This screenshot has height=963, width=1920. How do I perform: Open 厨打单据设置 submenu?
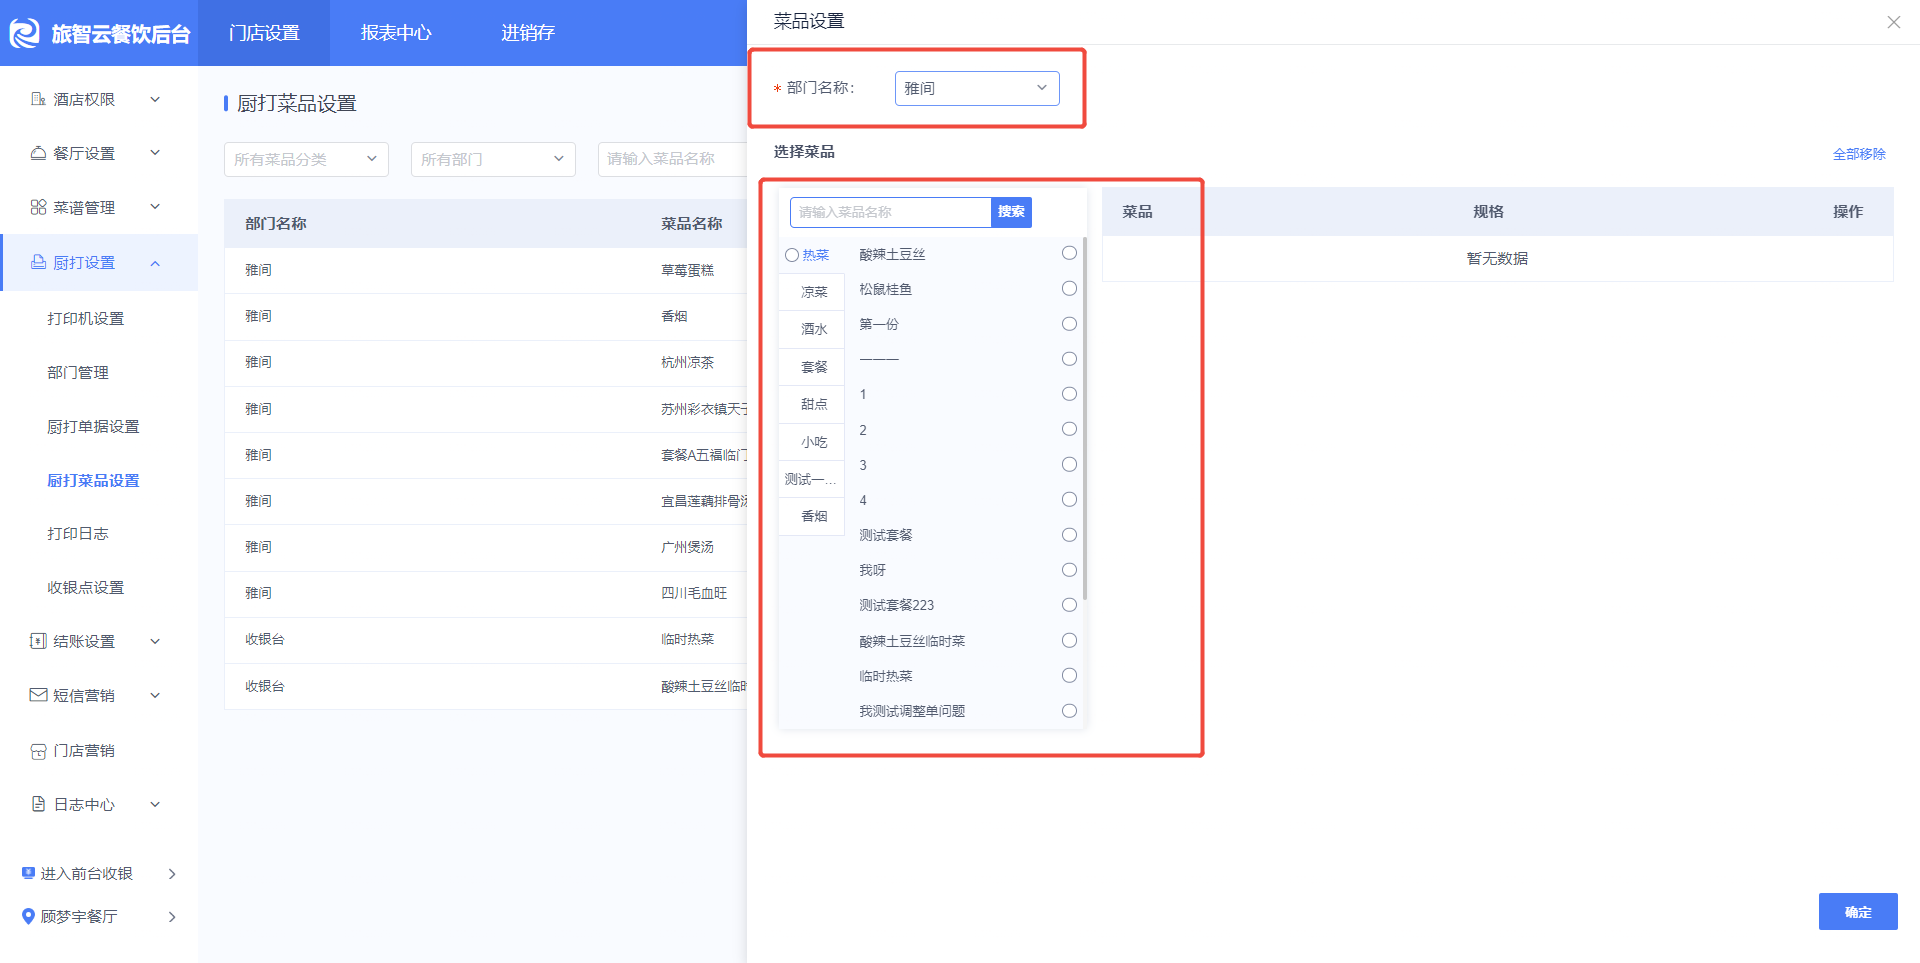click(93, 426)
